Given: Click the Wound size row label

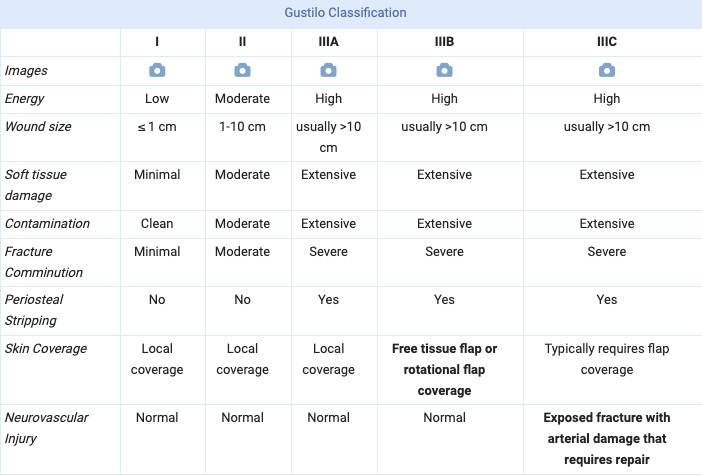Looking at the screenshot, I should coord(38,127).
